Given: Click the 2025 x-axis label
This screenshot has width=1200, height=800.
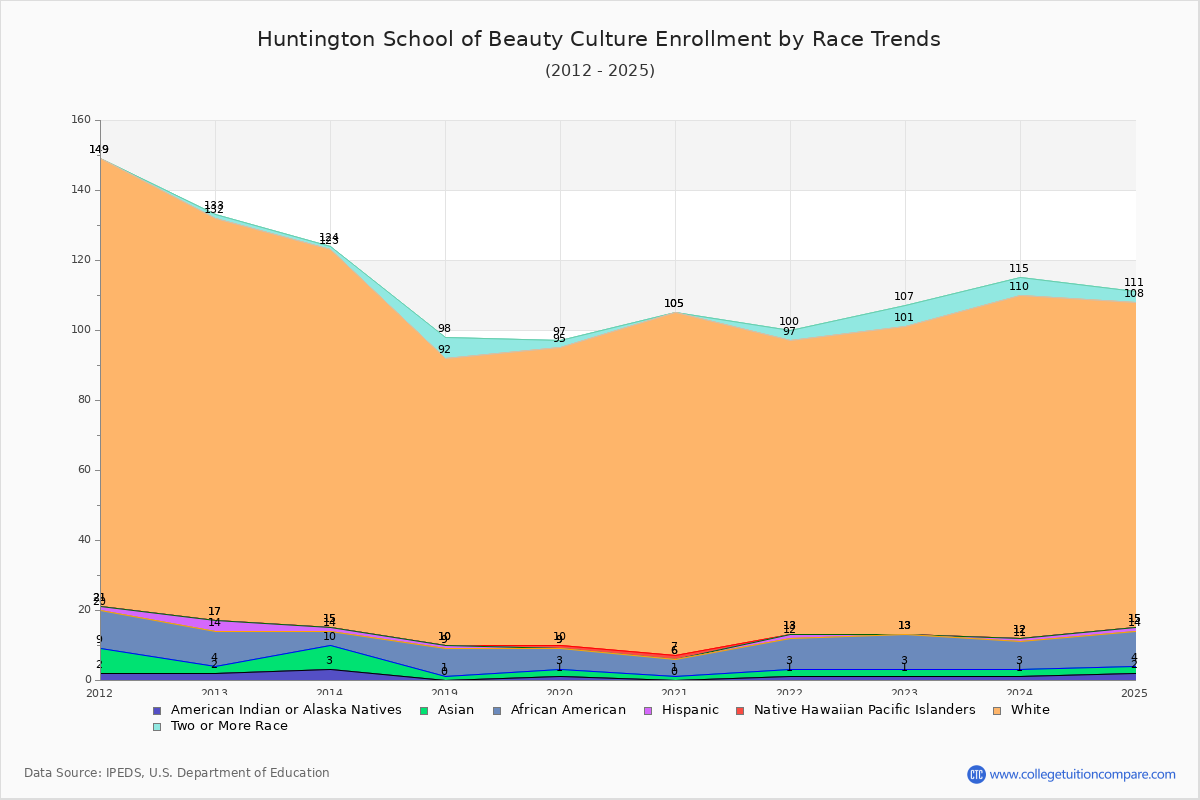Looking at the screenshot, I should 1135,692.
